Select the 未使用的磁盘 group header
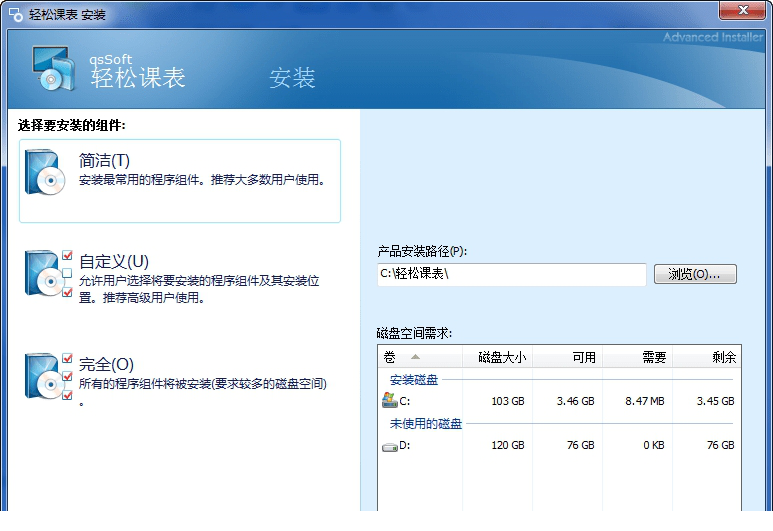The width and height of the screenshot is (773, 531). coord(425,424)
